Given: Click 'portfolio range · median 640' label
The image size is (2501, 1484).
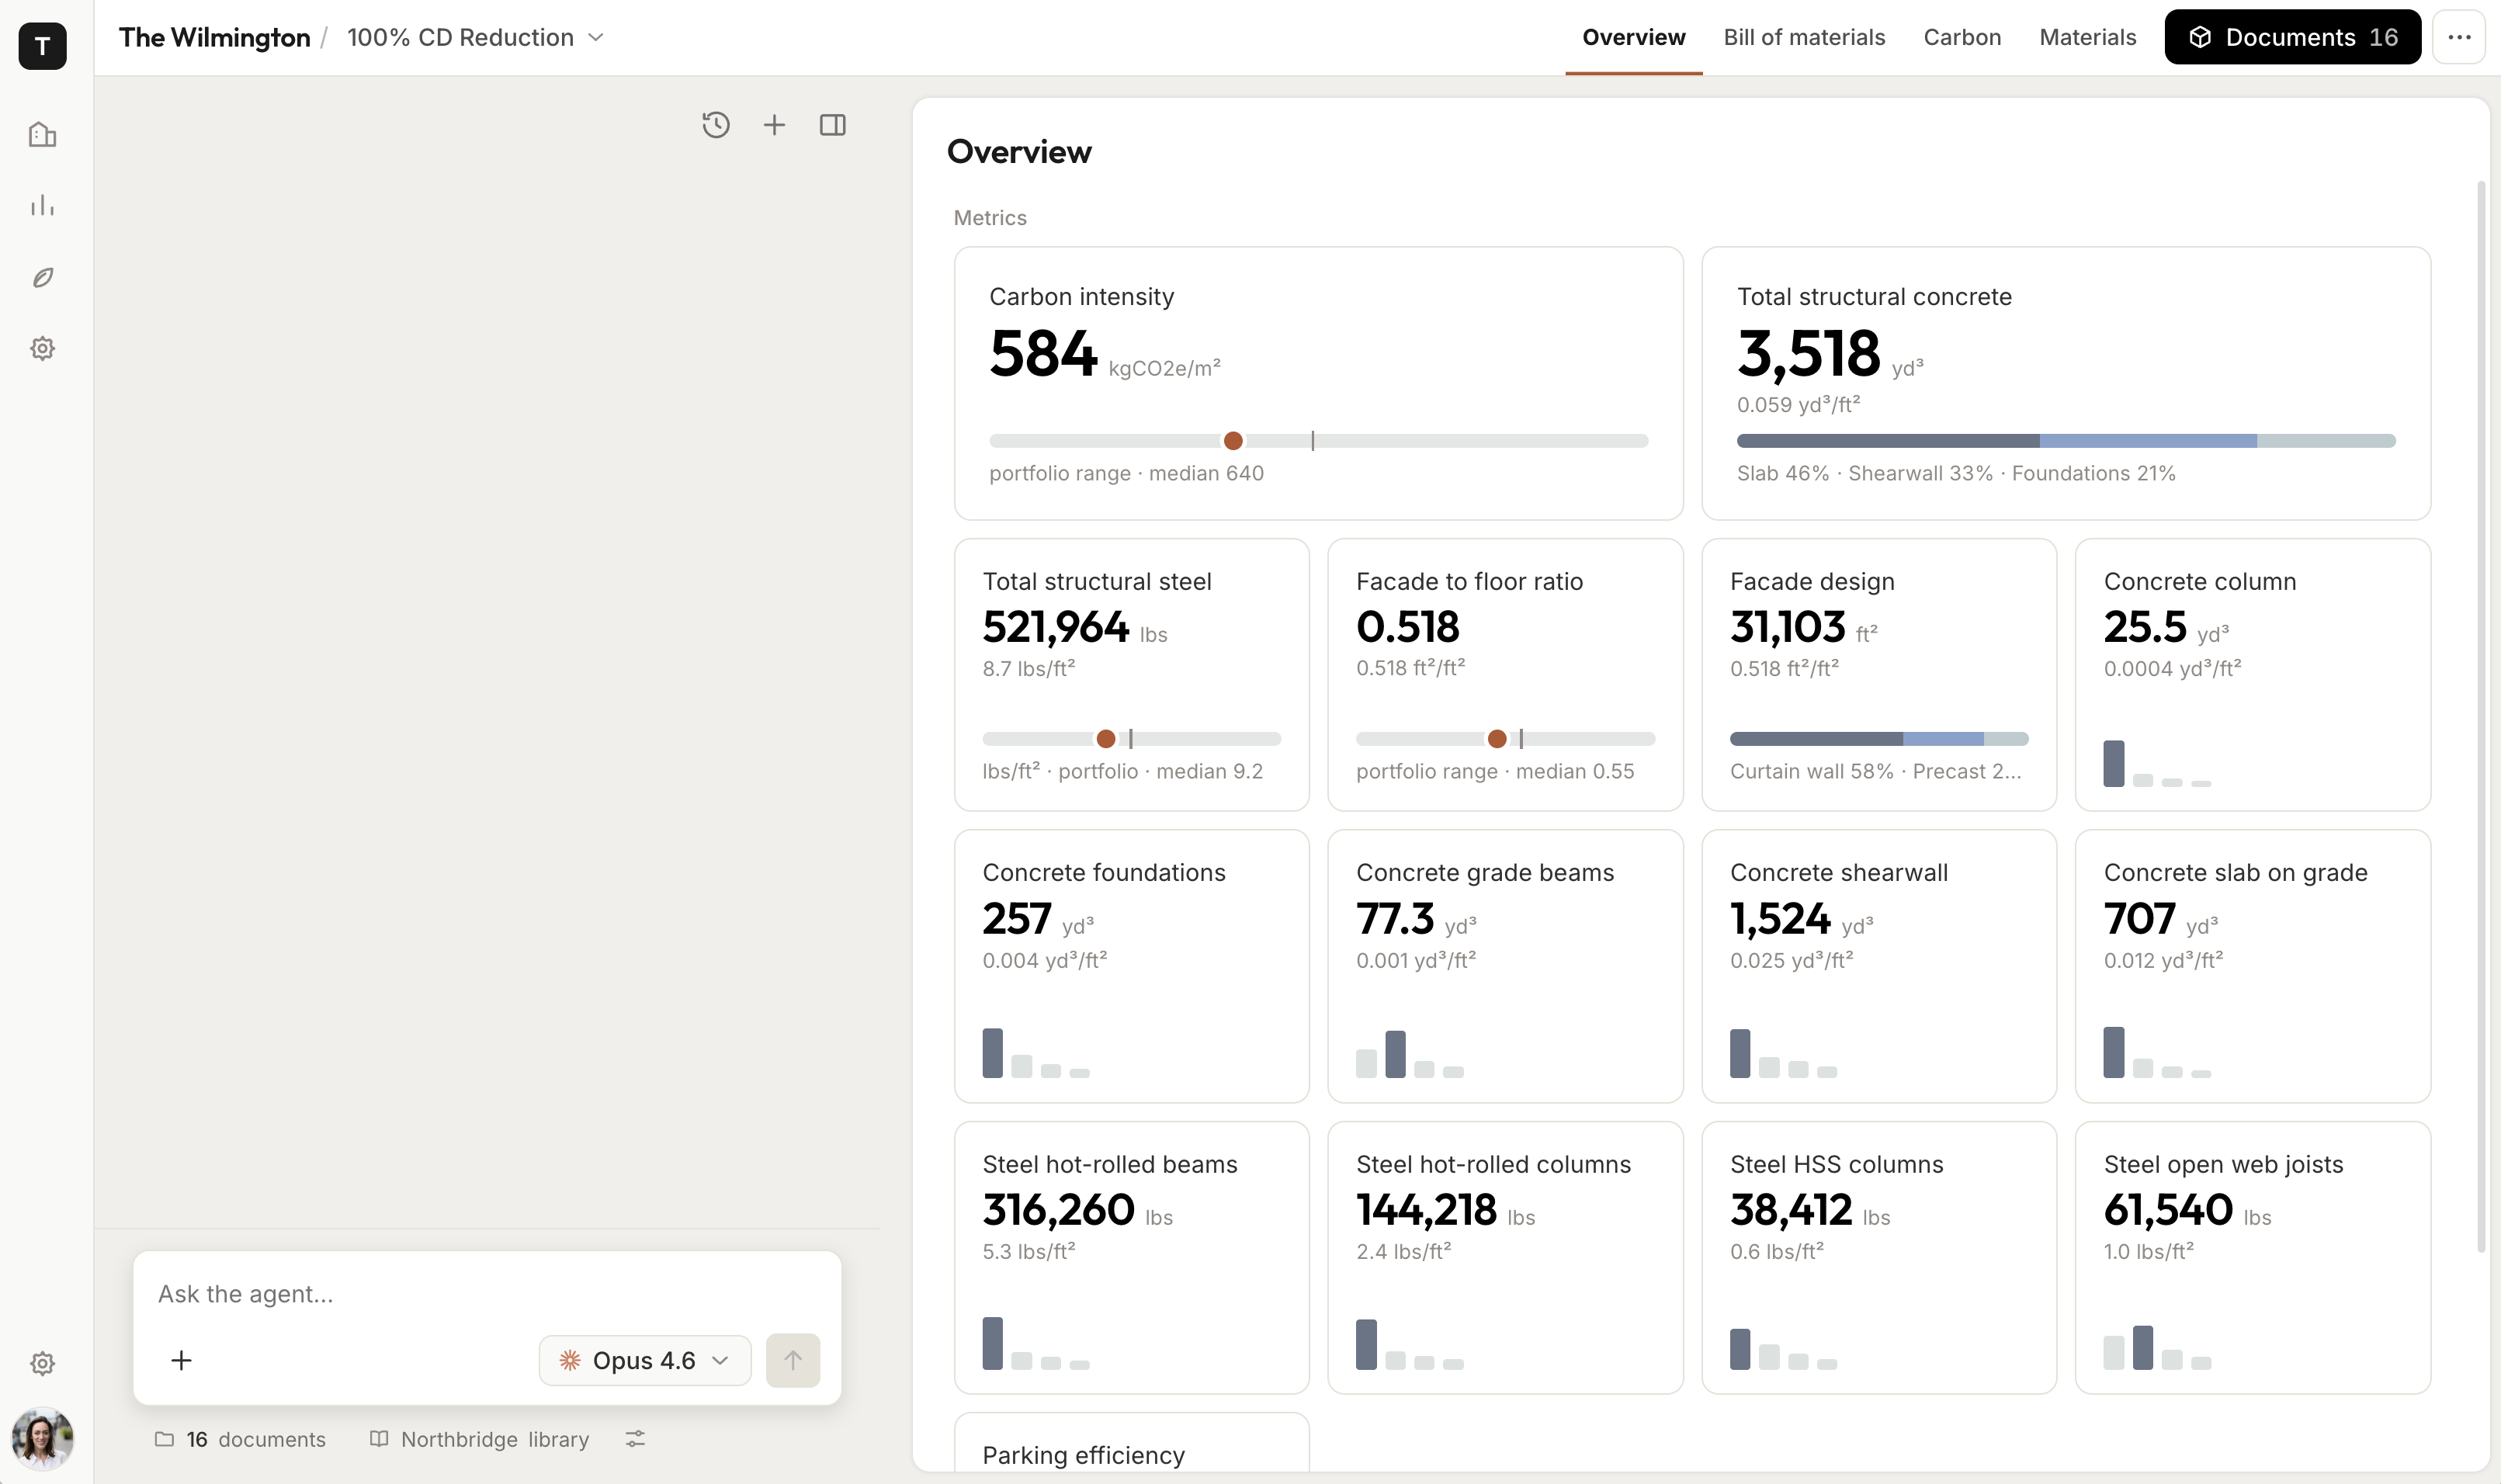Looking at the screenshot, I should coord(1126,473).
